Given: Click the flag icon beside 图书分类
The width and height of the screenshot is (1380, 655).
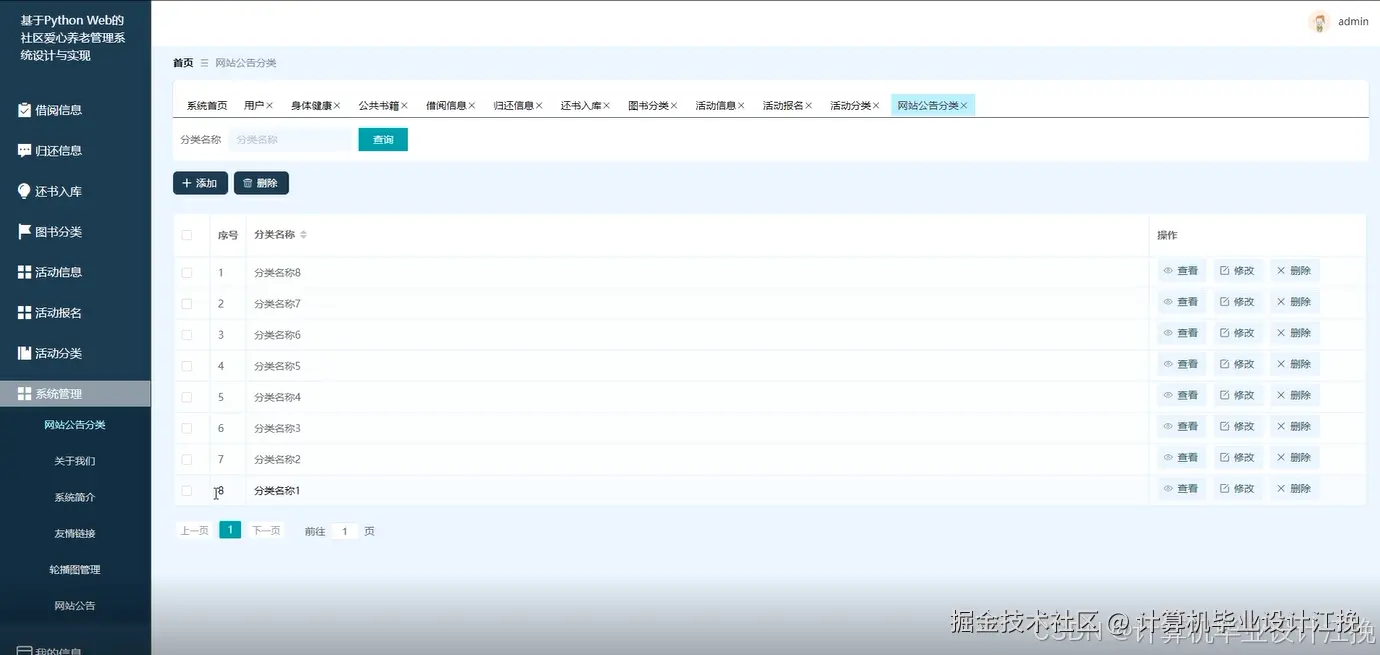Looking at the screenshot, I should 24,231.
